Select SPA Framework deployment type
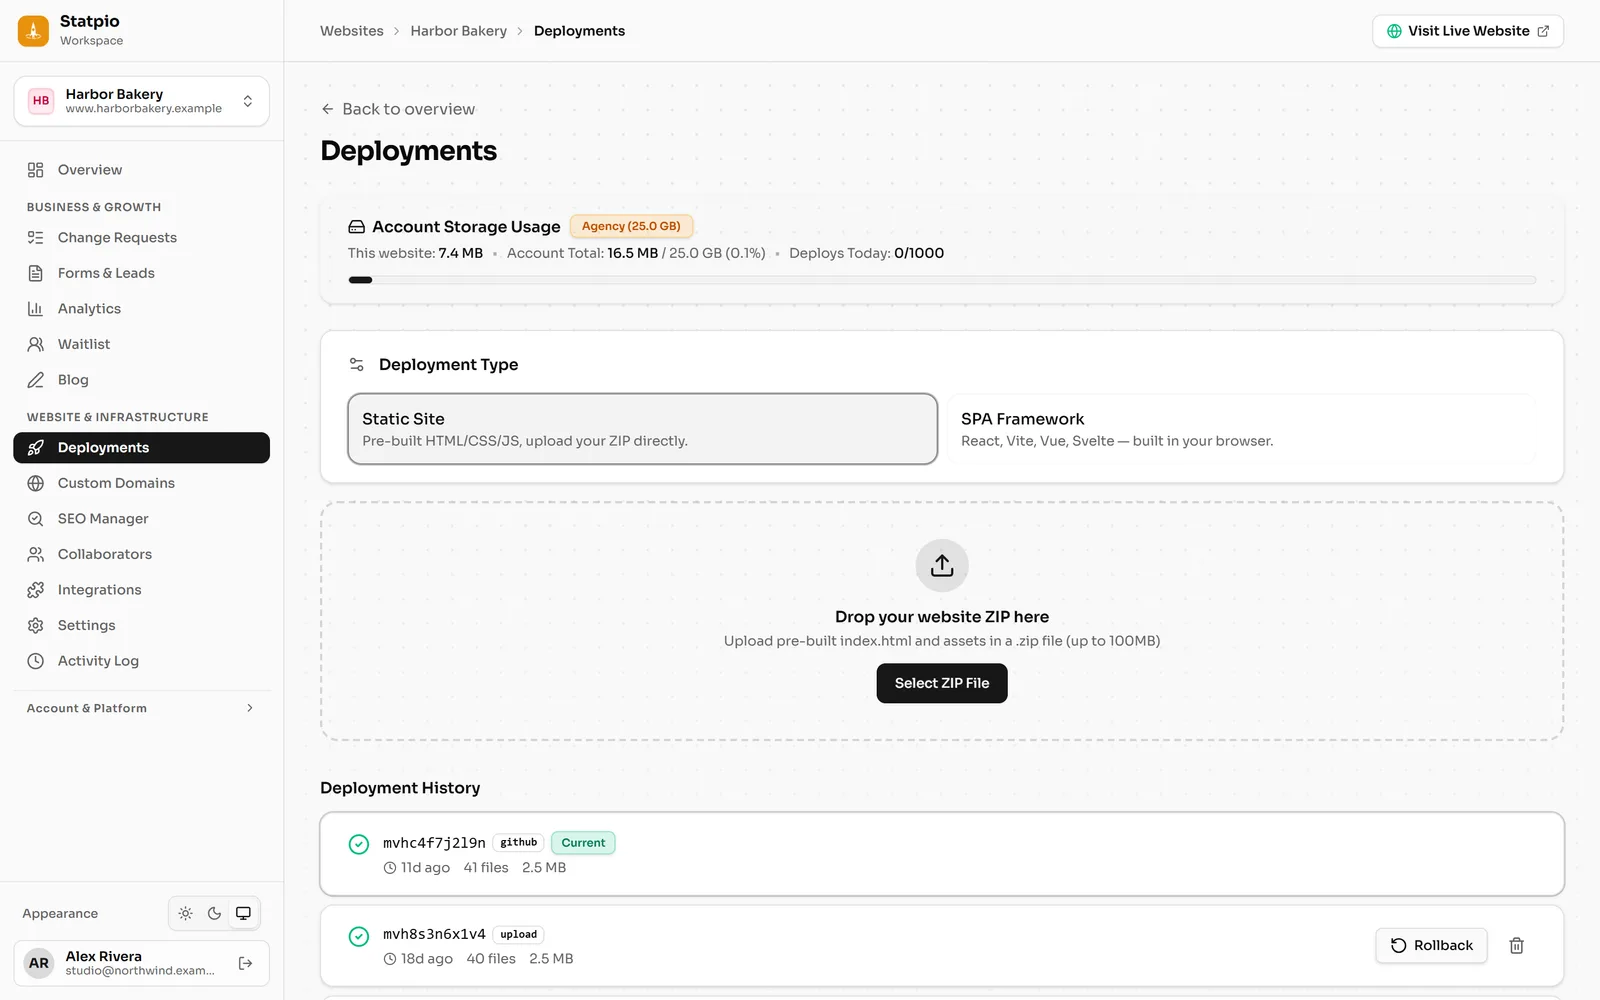This screenshot has height=1000, width=1600. (1241, 429)
